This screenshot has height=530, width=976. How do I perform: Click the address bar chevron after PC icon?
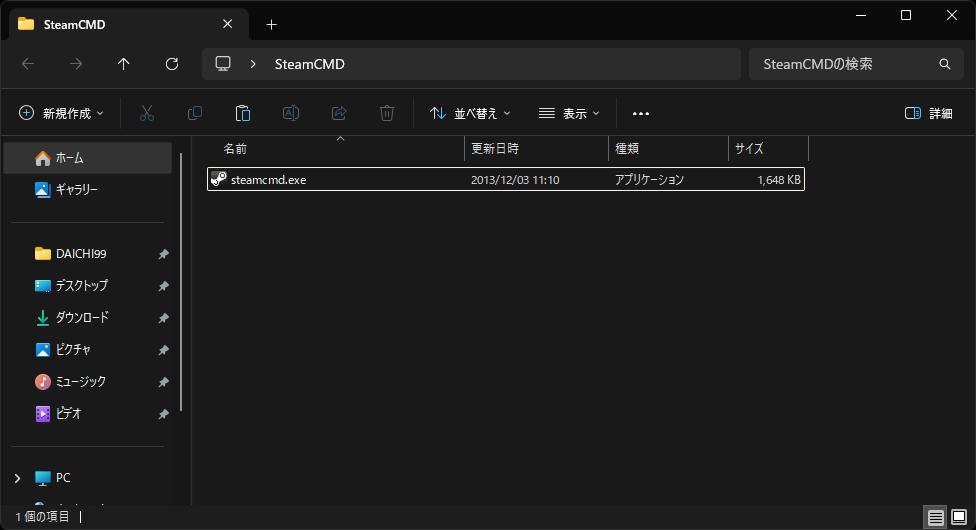coord(253,64)
